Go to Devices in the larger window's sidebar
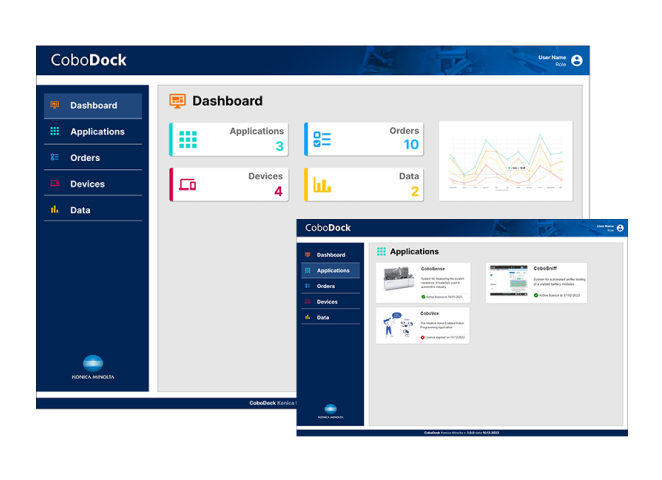Viewport: 662px width, 480px height. [x=87, y=184]
